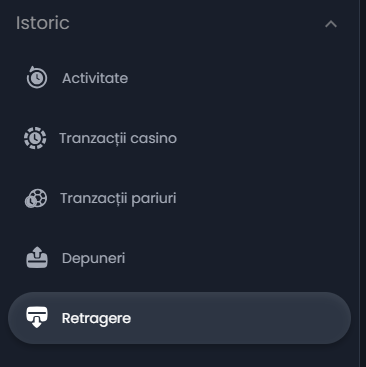Viewport: 366px width, 367px height.
Task: Click the blank row area beside Activitate
Action: 239,78
